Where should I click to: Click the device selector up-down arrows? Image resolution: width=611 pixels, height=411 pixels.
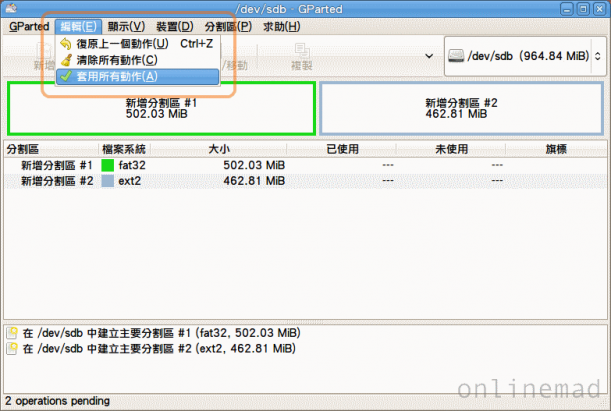coord(598,56)
